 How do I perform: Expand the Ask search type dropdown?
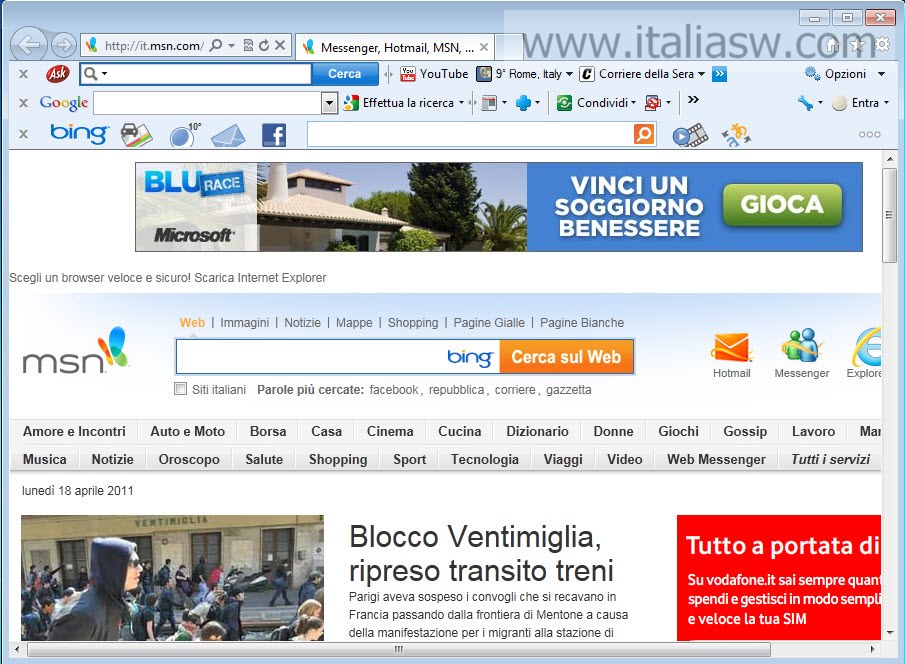[104, 74]
